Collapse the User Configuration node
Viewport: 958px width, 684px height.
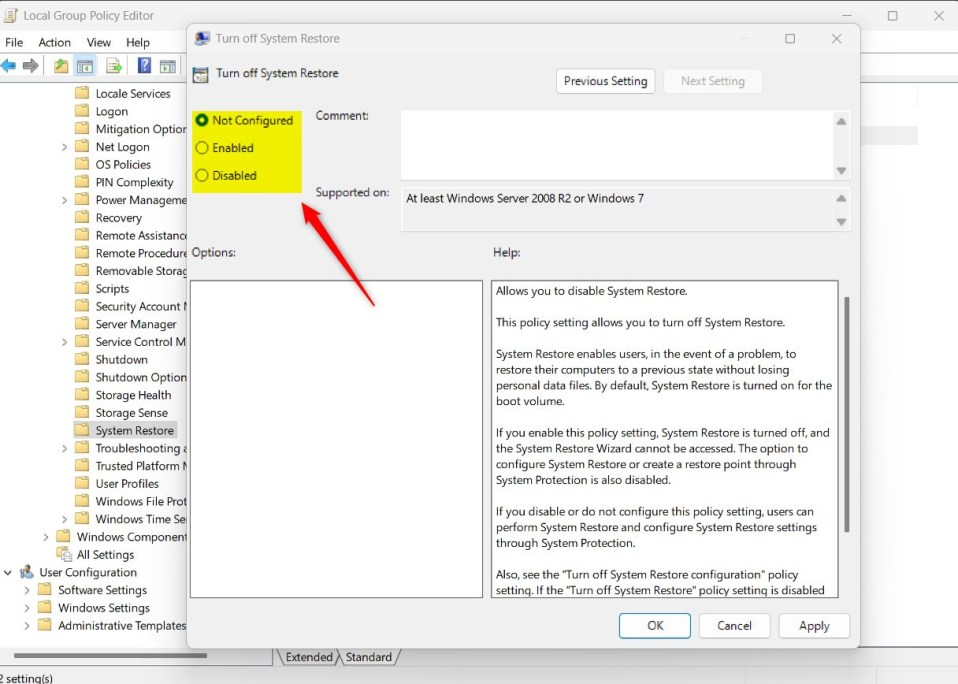pos(8,572)
